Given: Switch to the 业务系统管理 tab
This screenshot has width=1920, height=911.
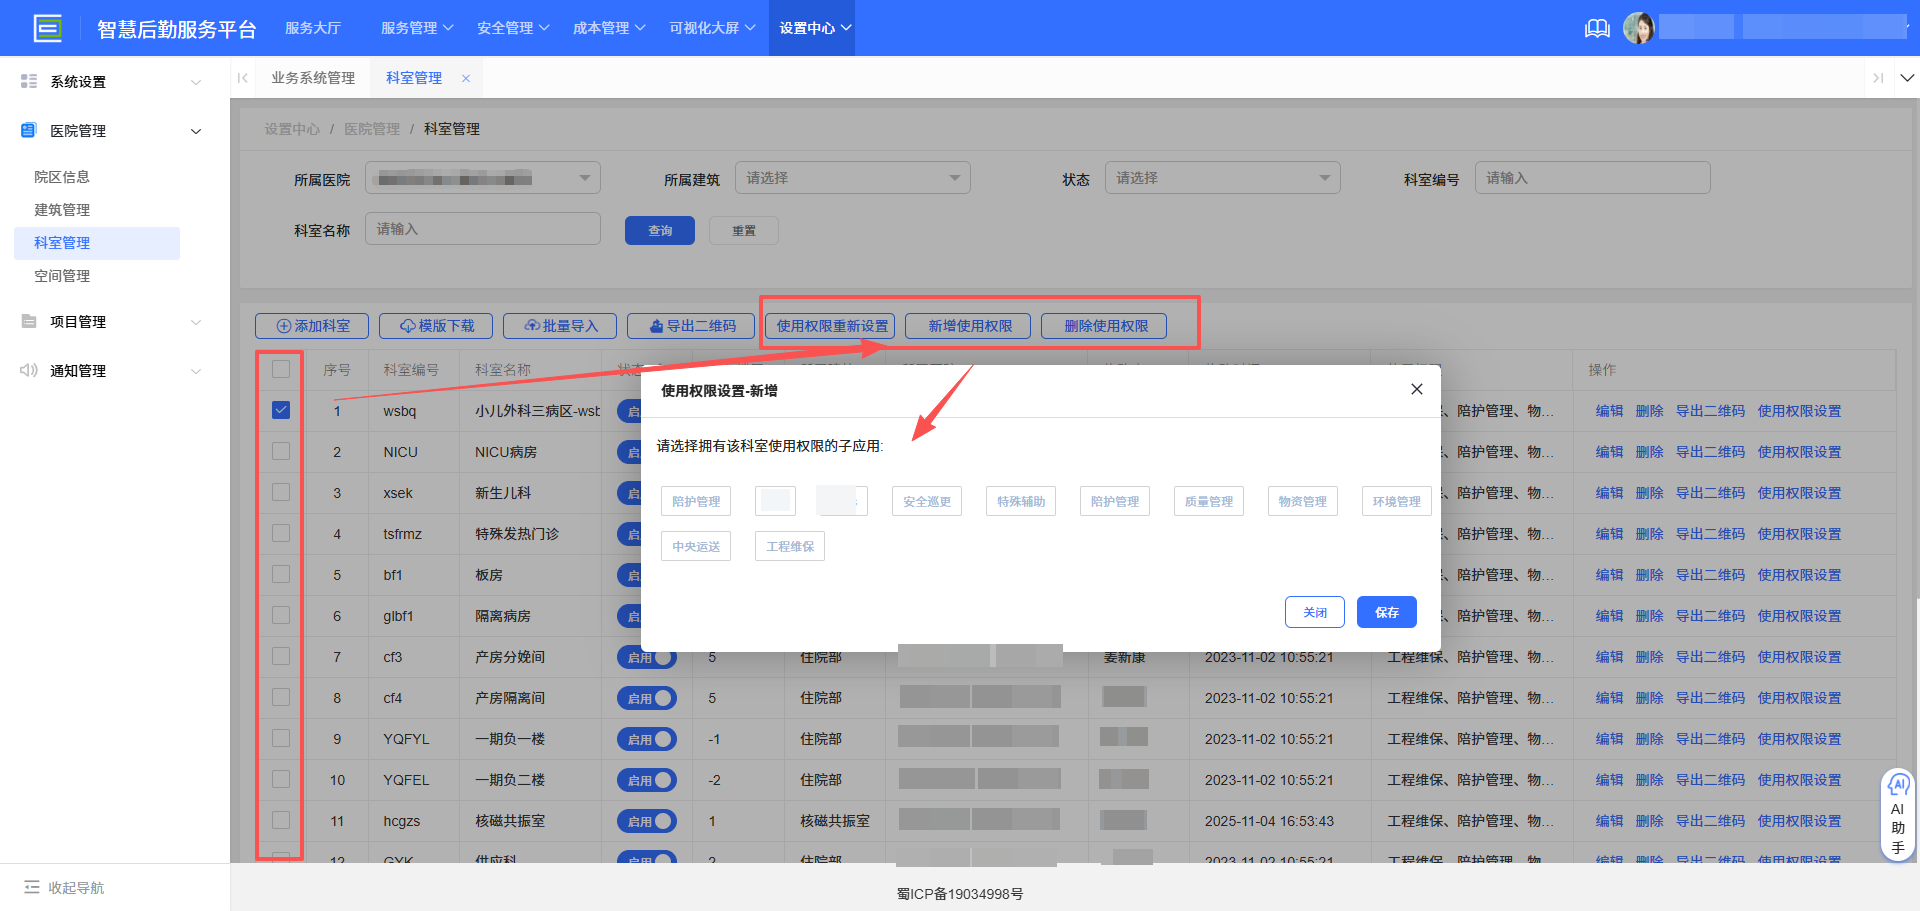Looking at the screenshot, I should 313,78.
